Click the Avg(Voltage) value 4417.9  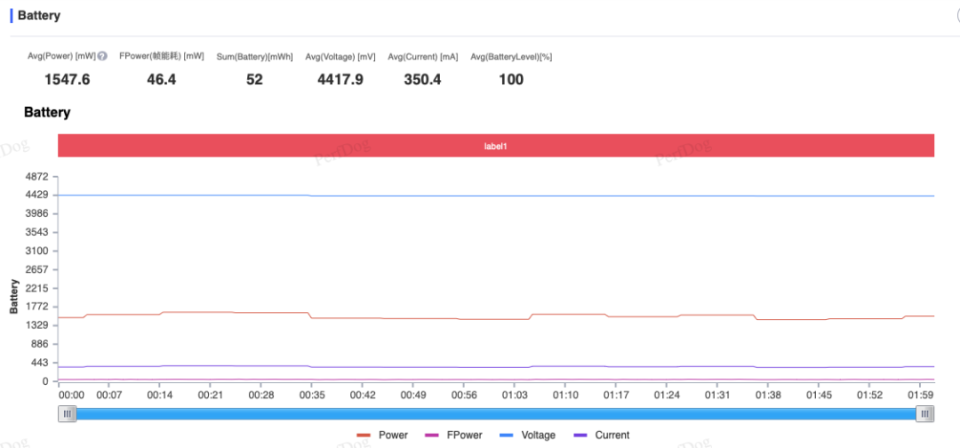click(340, 80)
